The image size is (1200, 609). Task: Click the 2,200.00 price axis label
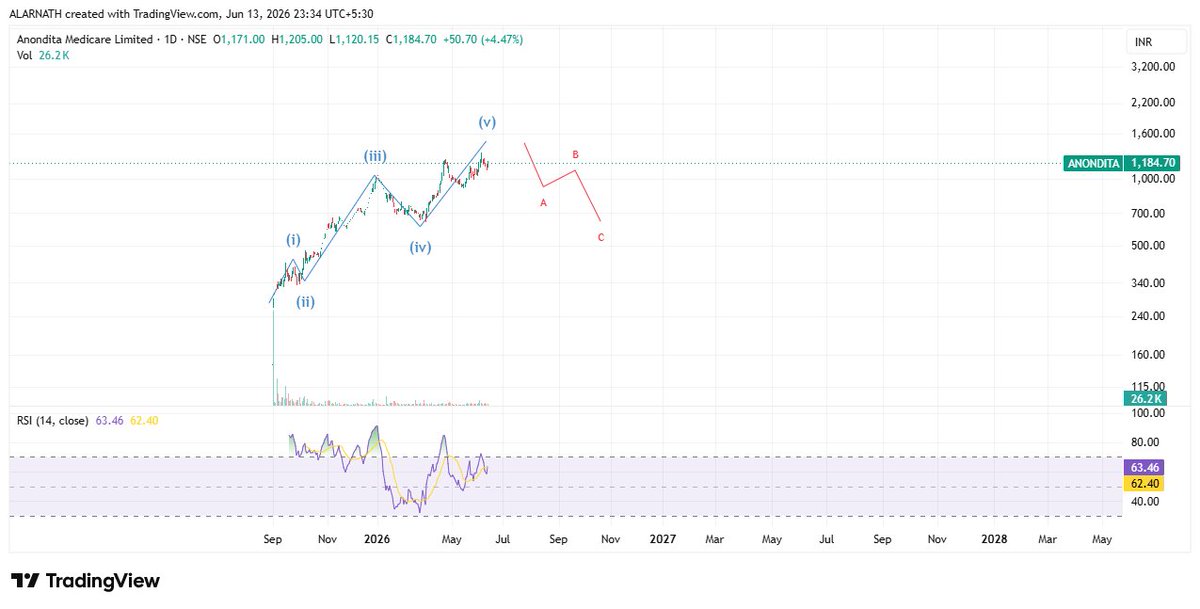(x=1153, y=102)
